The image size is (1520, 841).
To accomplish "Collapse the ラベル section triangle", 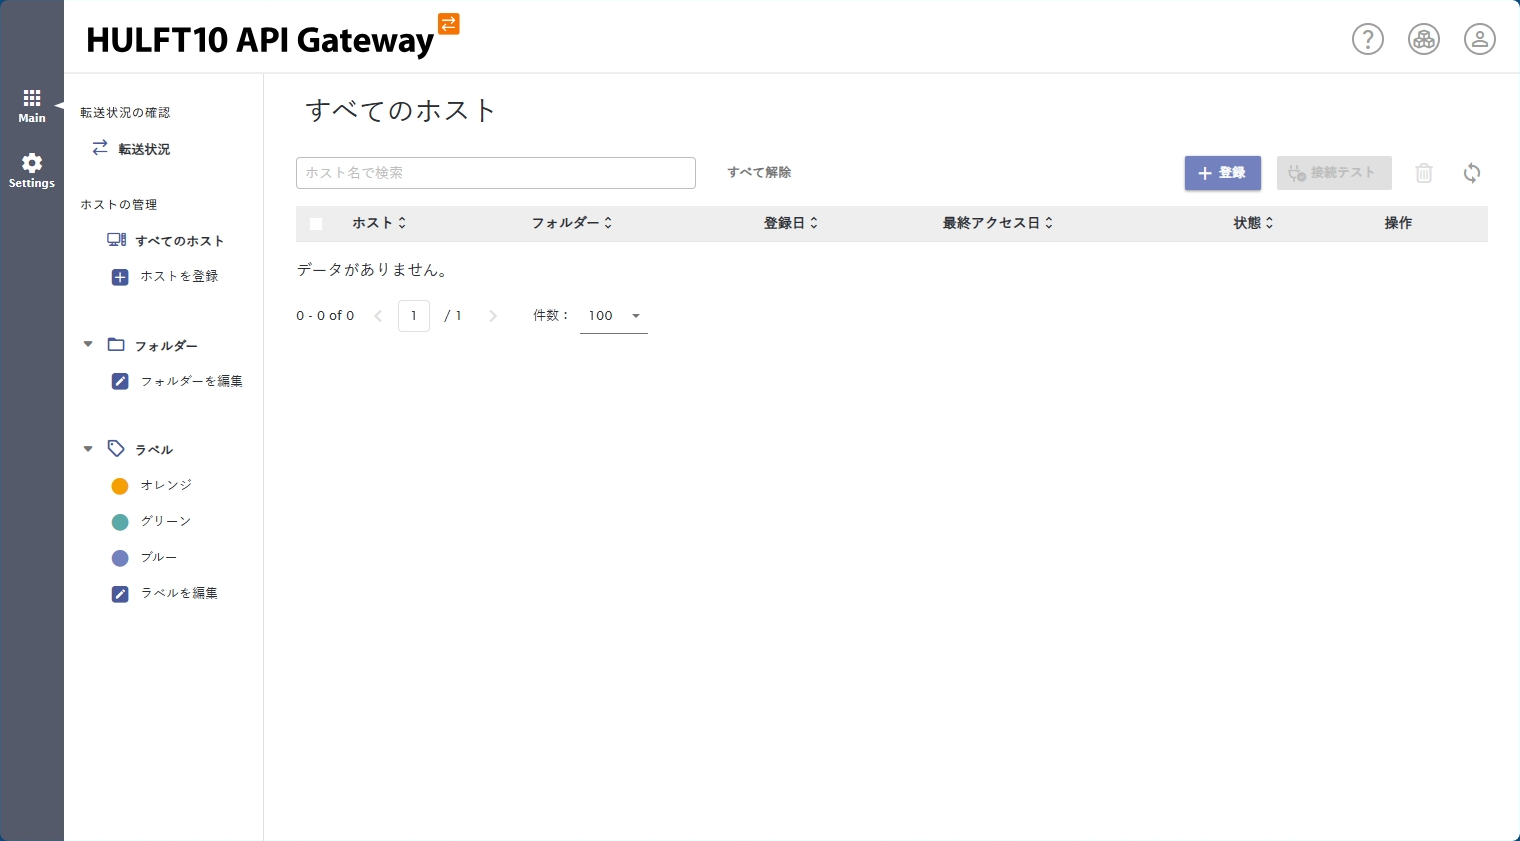I will pyautogui.click(x=88, y=449).
